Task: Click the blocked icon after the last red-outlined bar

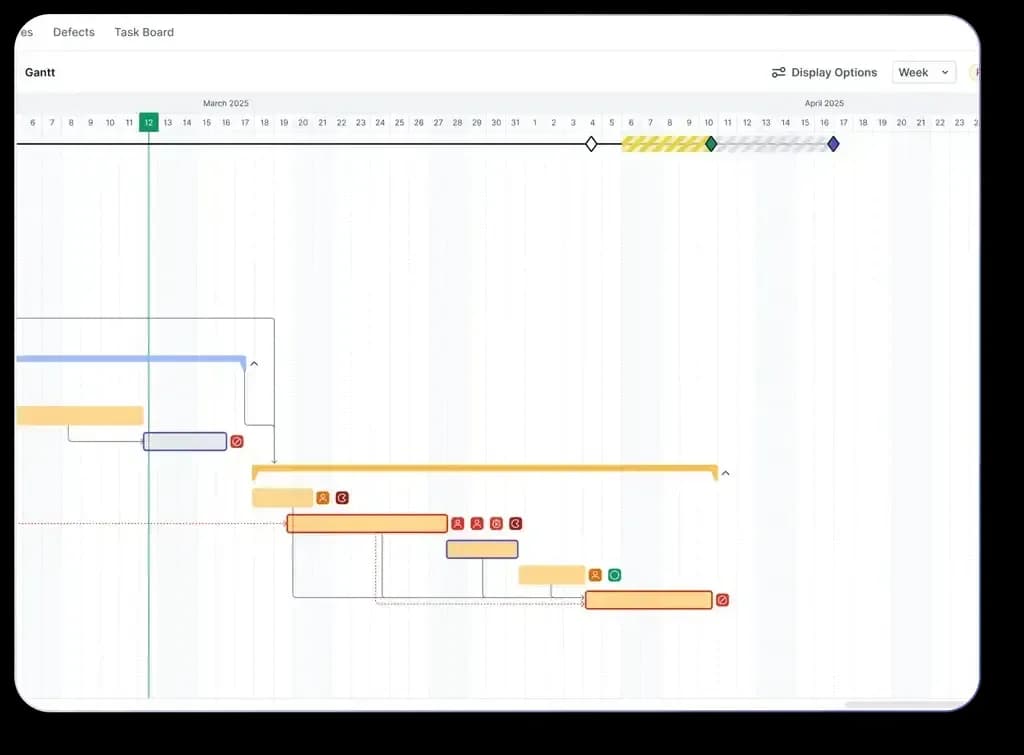Action: tap(722, 600)
